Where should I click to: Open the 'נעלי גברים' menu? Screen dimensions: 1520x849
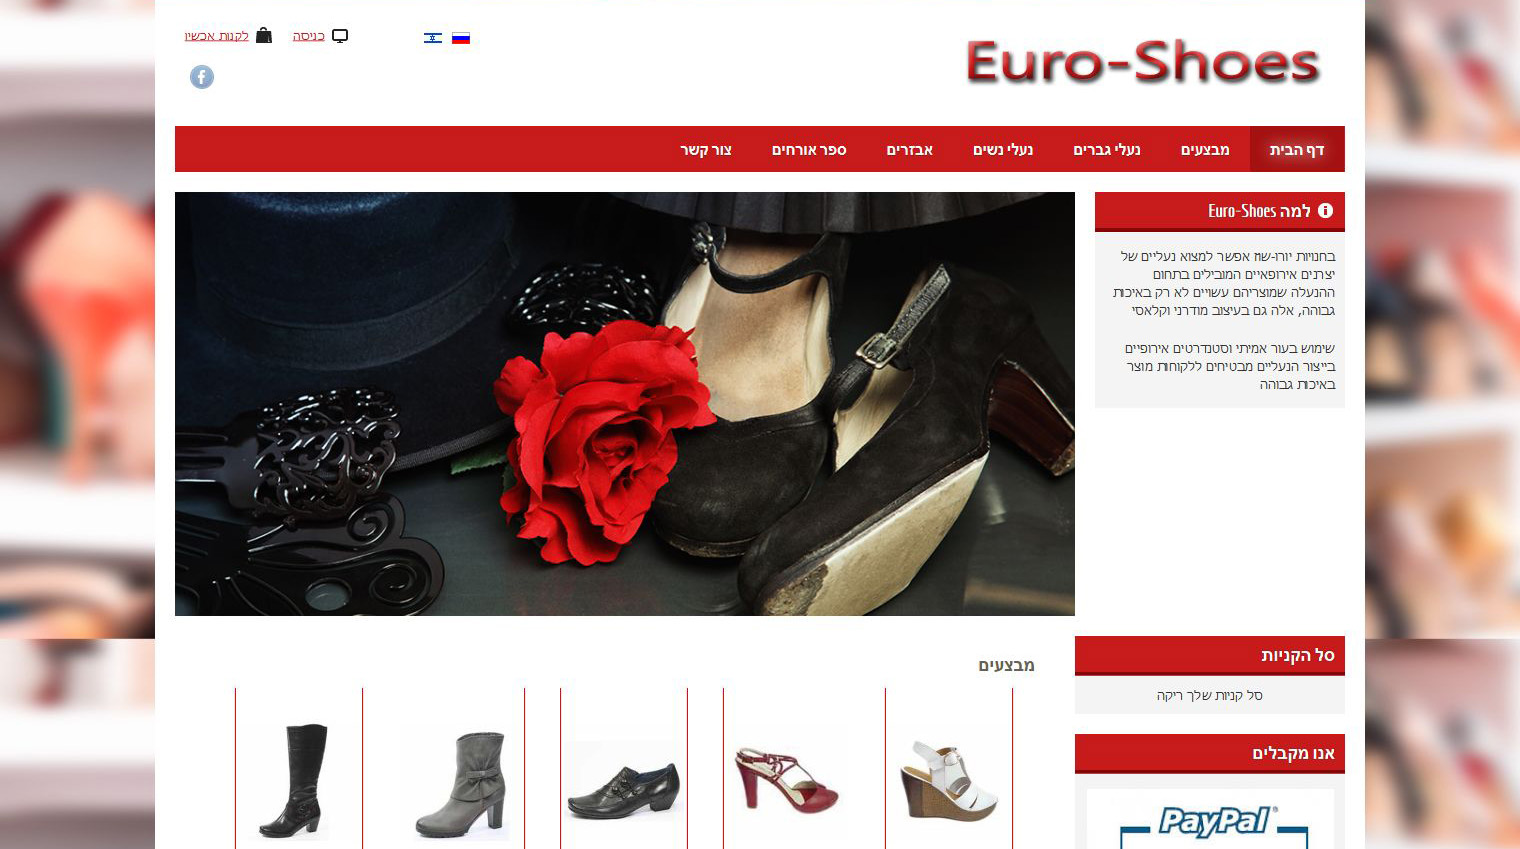1107,149
